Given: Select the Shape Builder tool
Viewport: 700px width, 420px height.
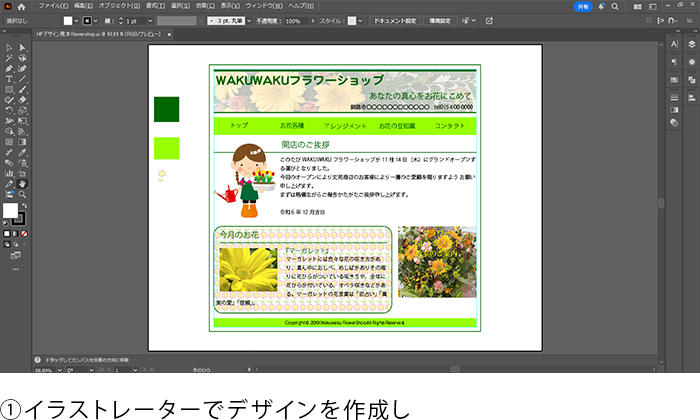Looking at the screenshot, I should click(x=9, y=132).
